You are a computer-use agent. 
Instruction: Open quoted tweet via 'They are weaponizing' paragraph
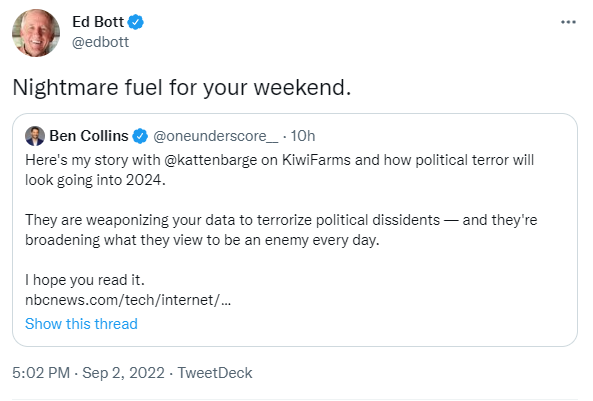point(281,230)
